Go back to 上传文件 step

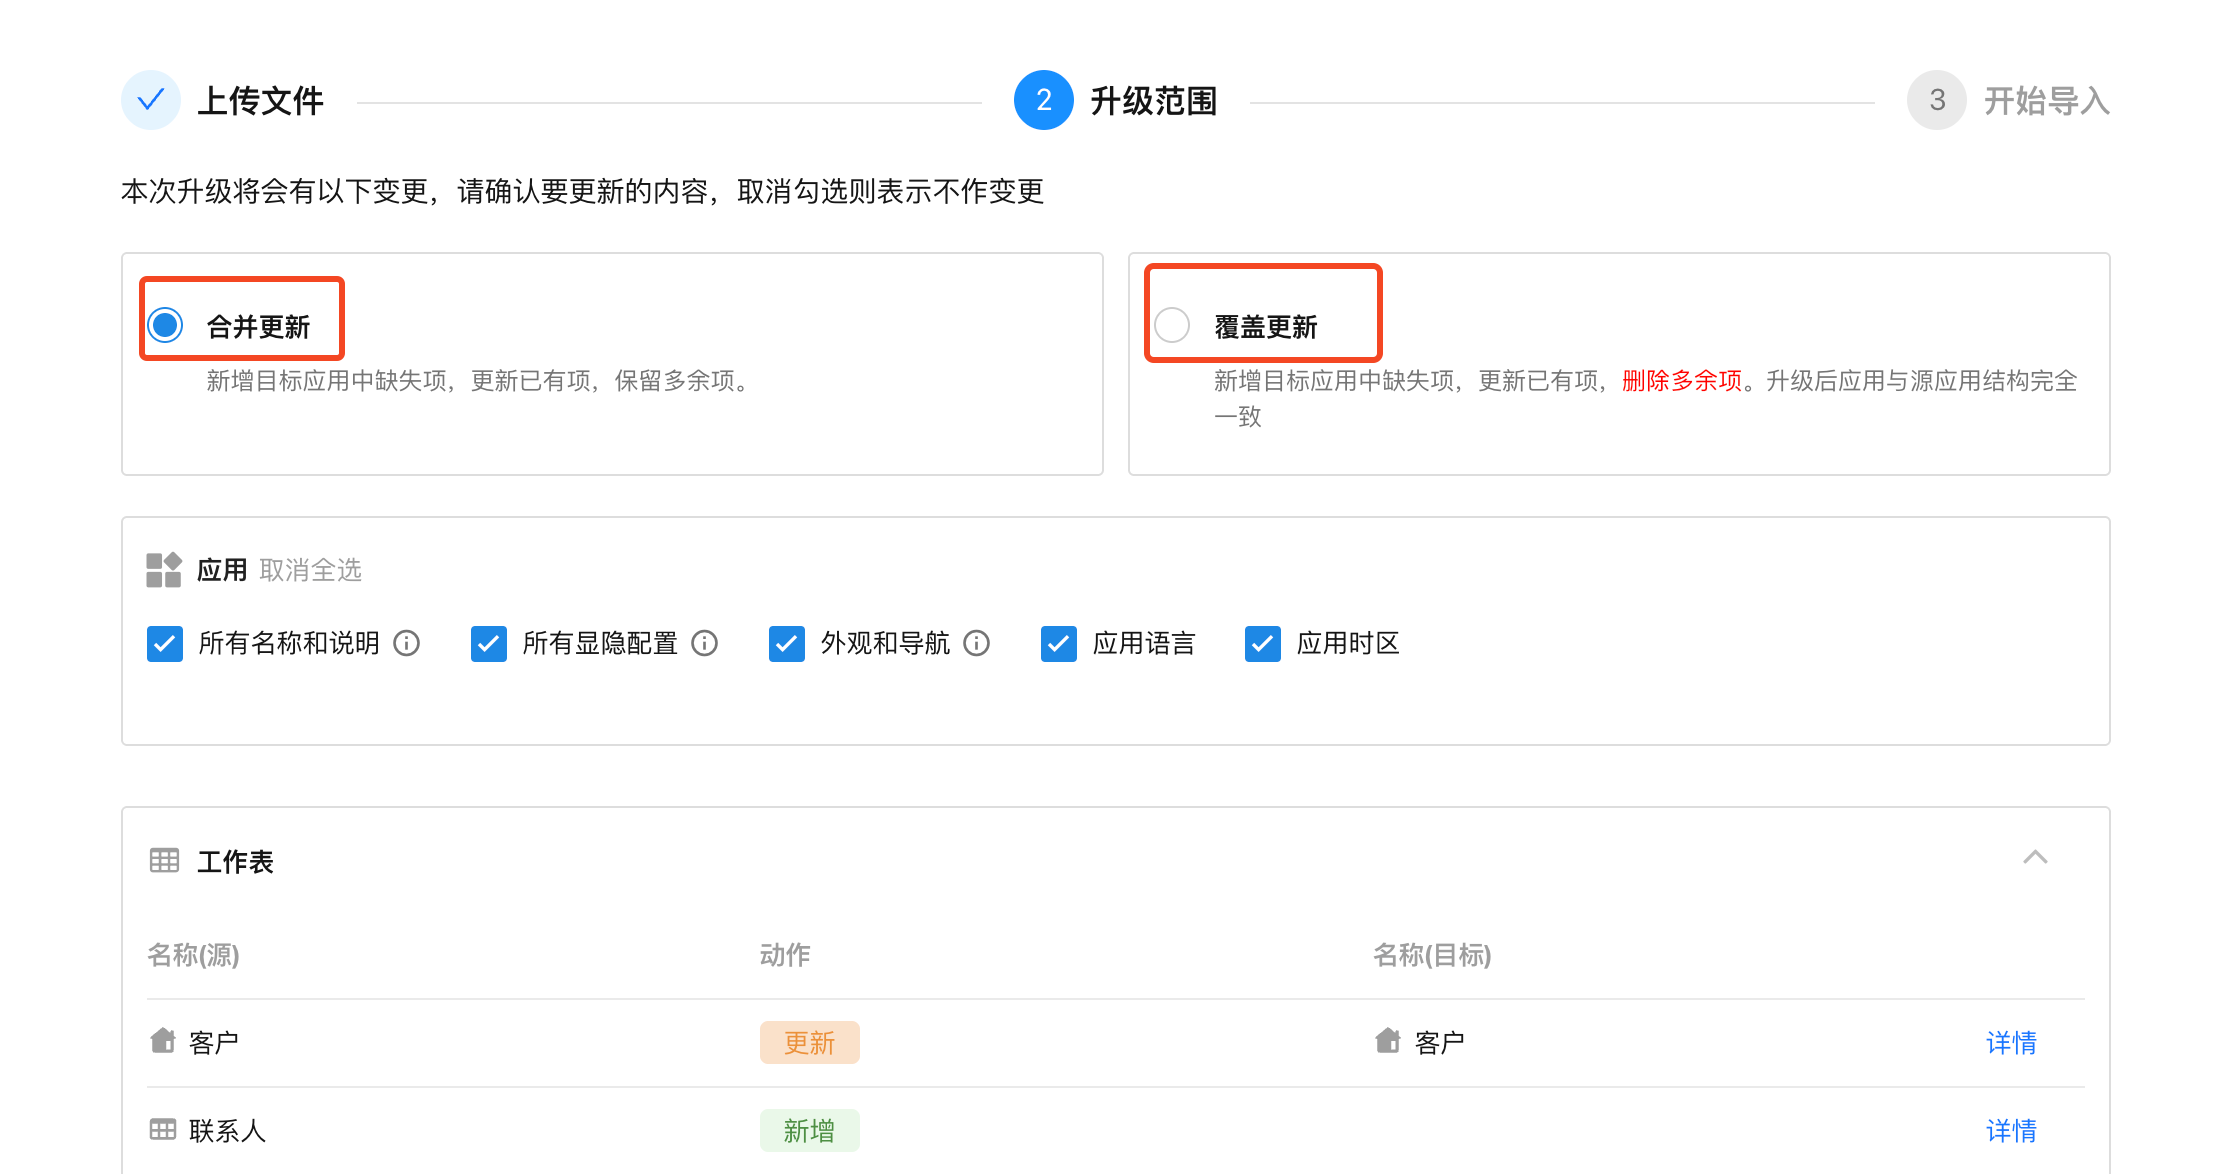tap(151, 100)
